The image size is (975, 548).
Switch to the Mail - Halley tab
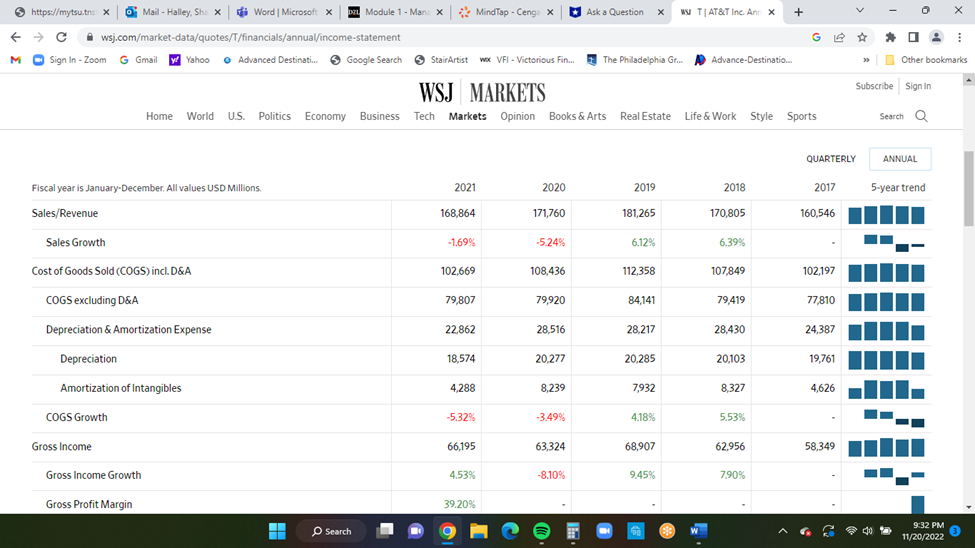pyautogui.click(x=171, y=12)
